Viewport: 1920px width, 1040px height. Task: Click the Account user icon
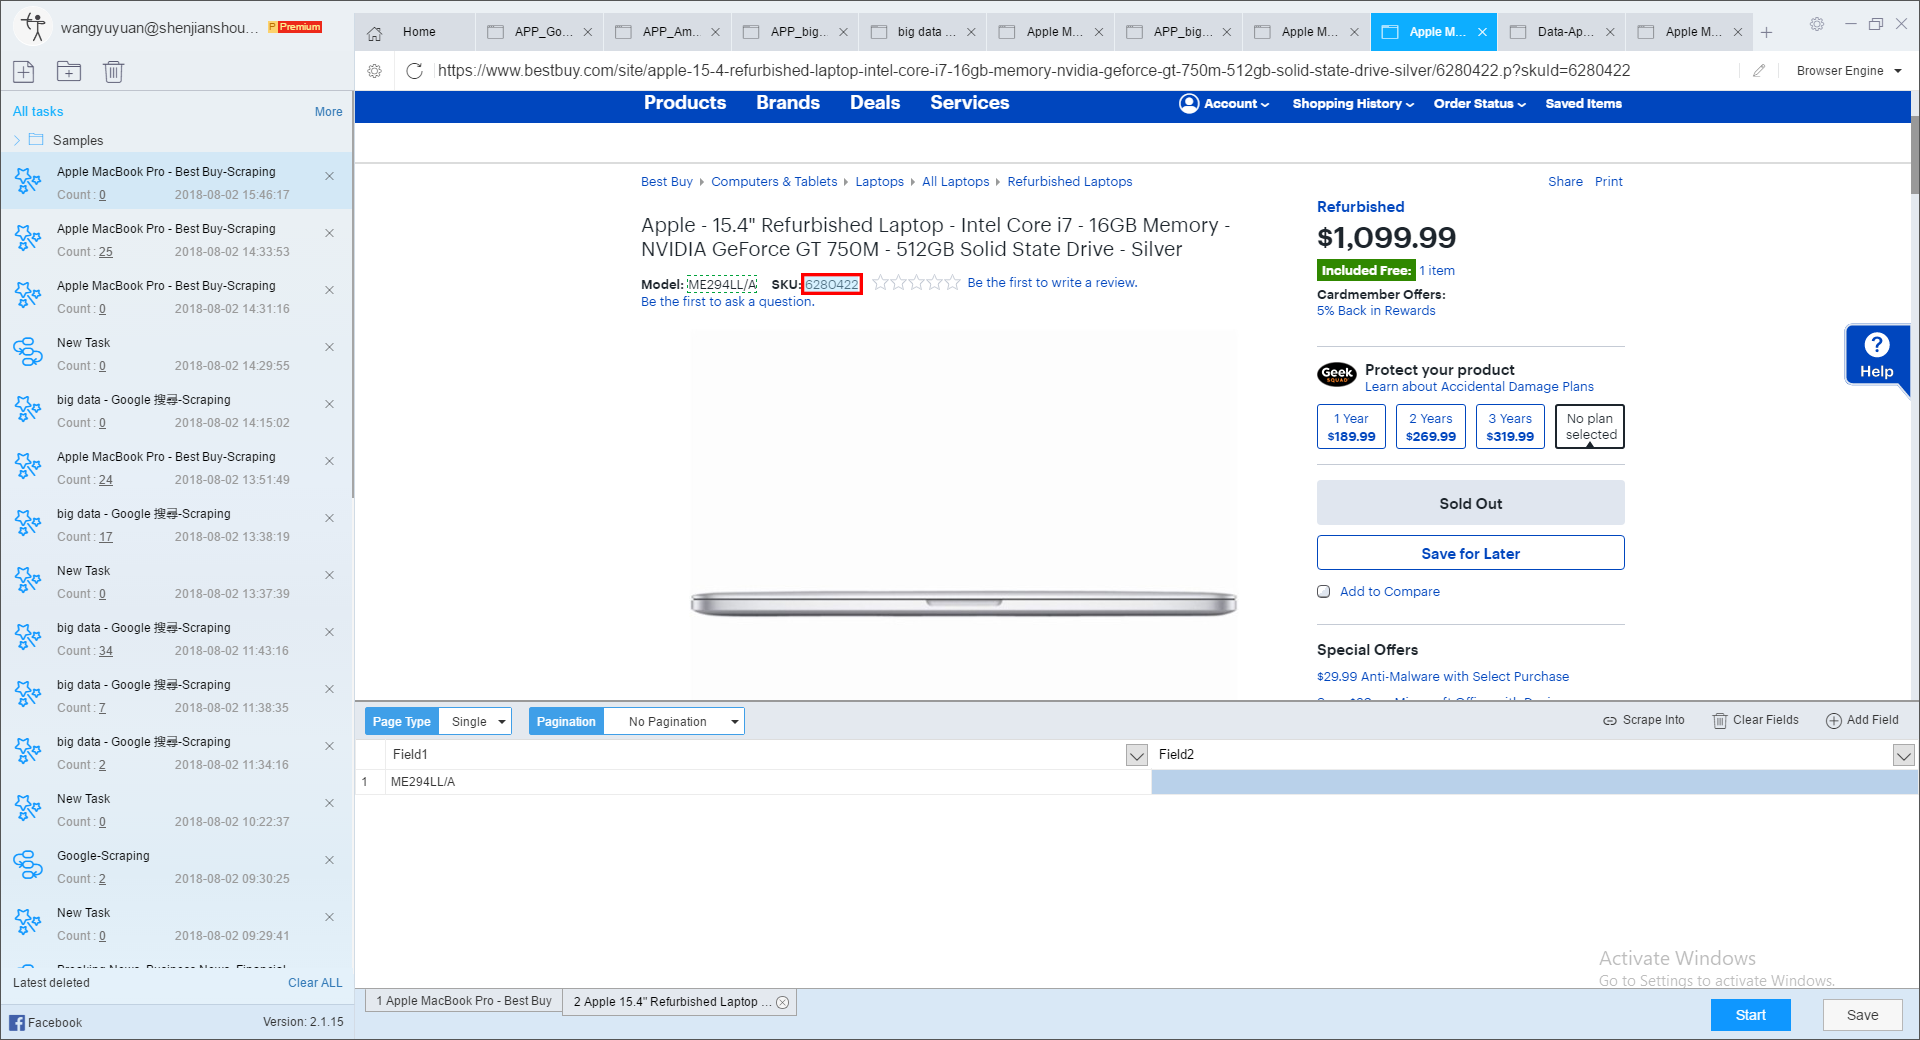coord(1189,103)
